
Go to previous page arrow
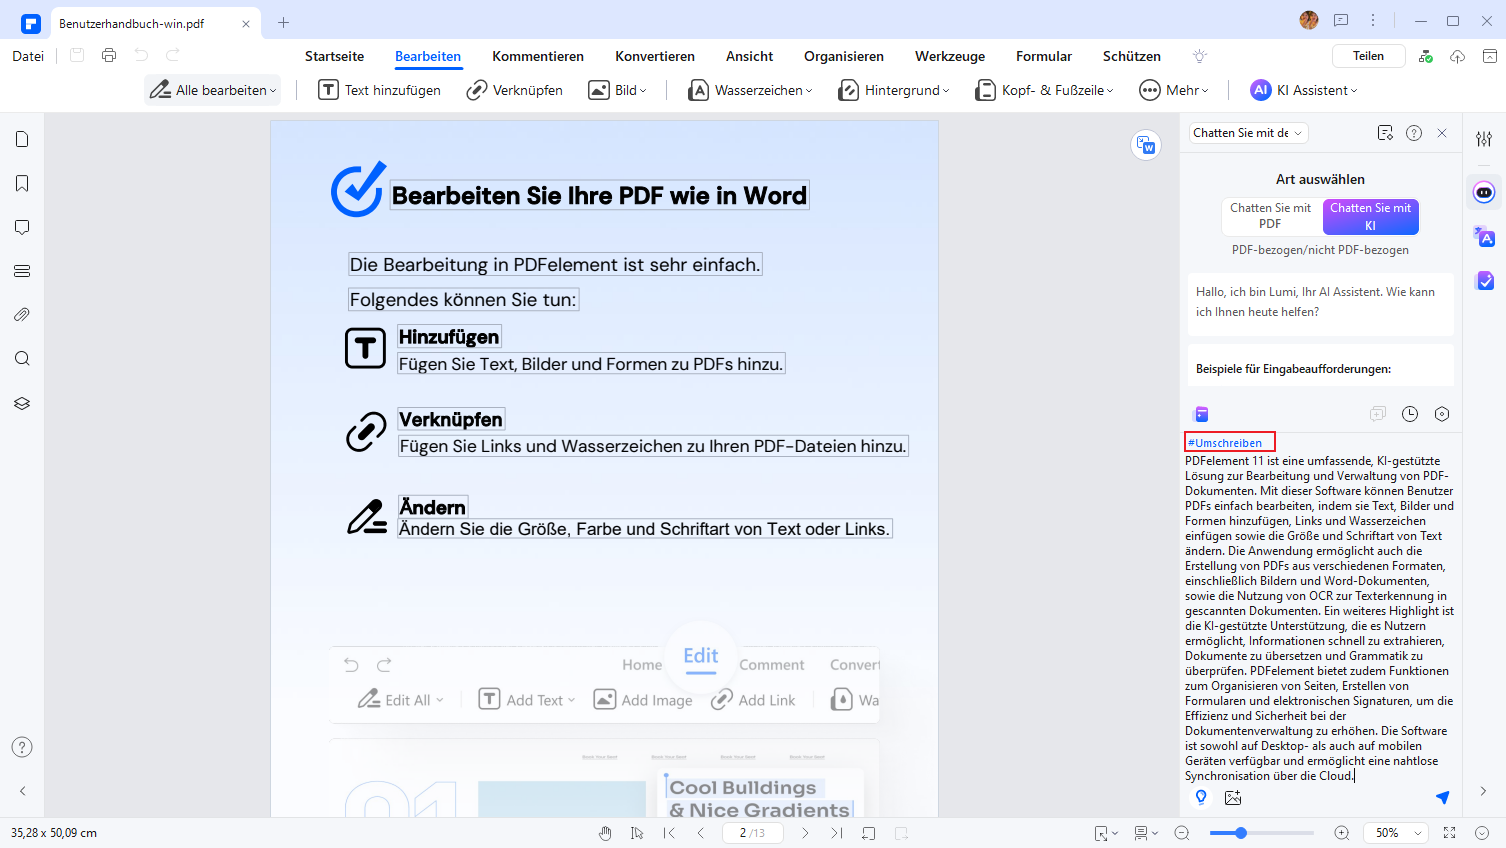701,833
